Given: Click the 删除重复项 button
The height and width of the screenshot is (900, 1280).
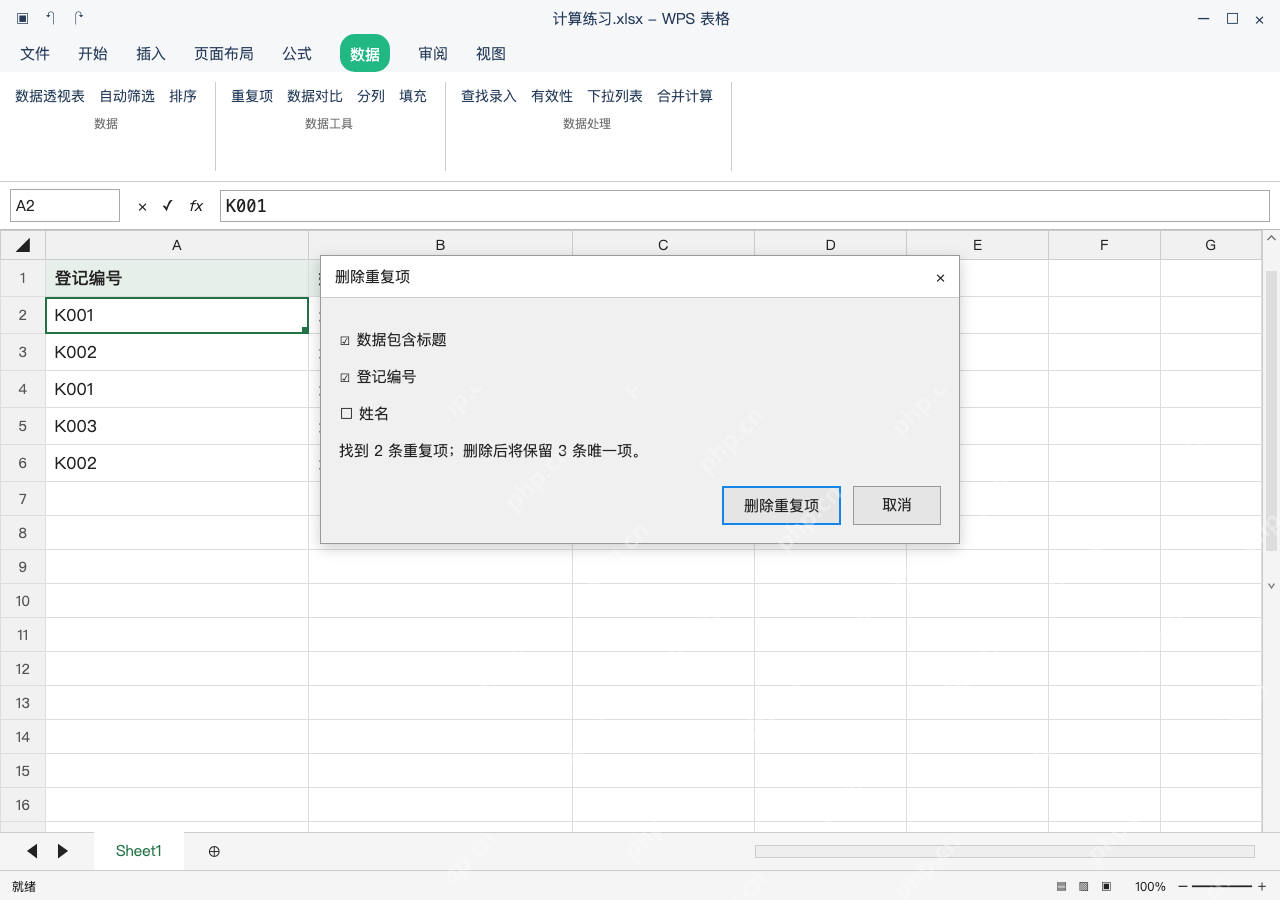Looking at the screenshot, I should point(781,505).
